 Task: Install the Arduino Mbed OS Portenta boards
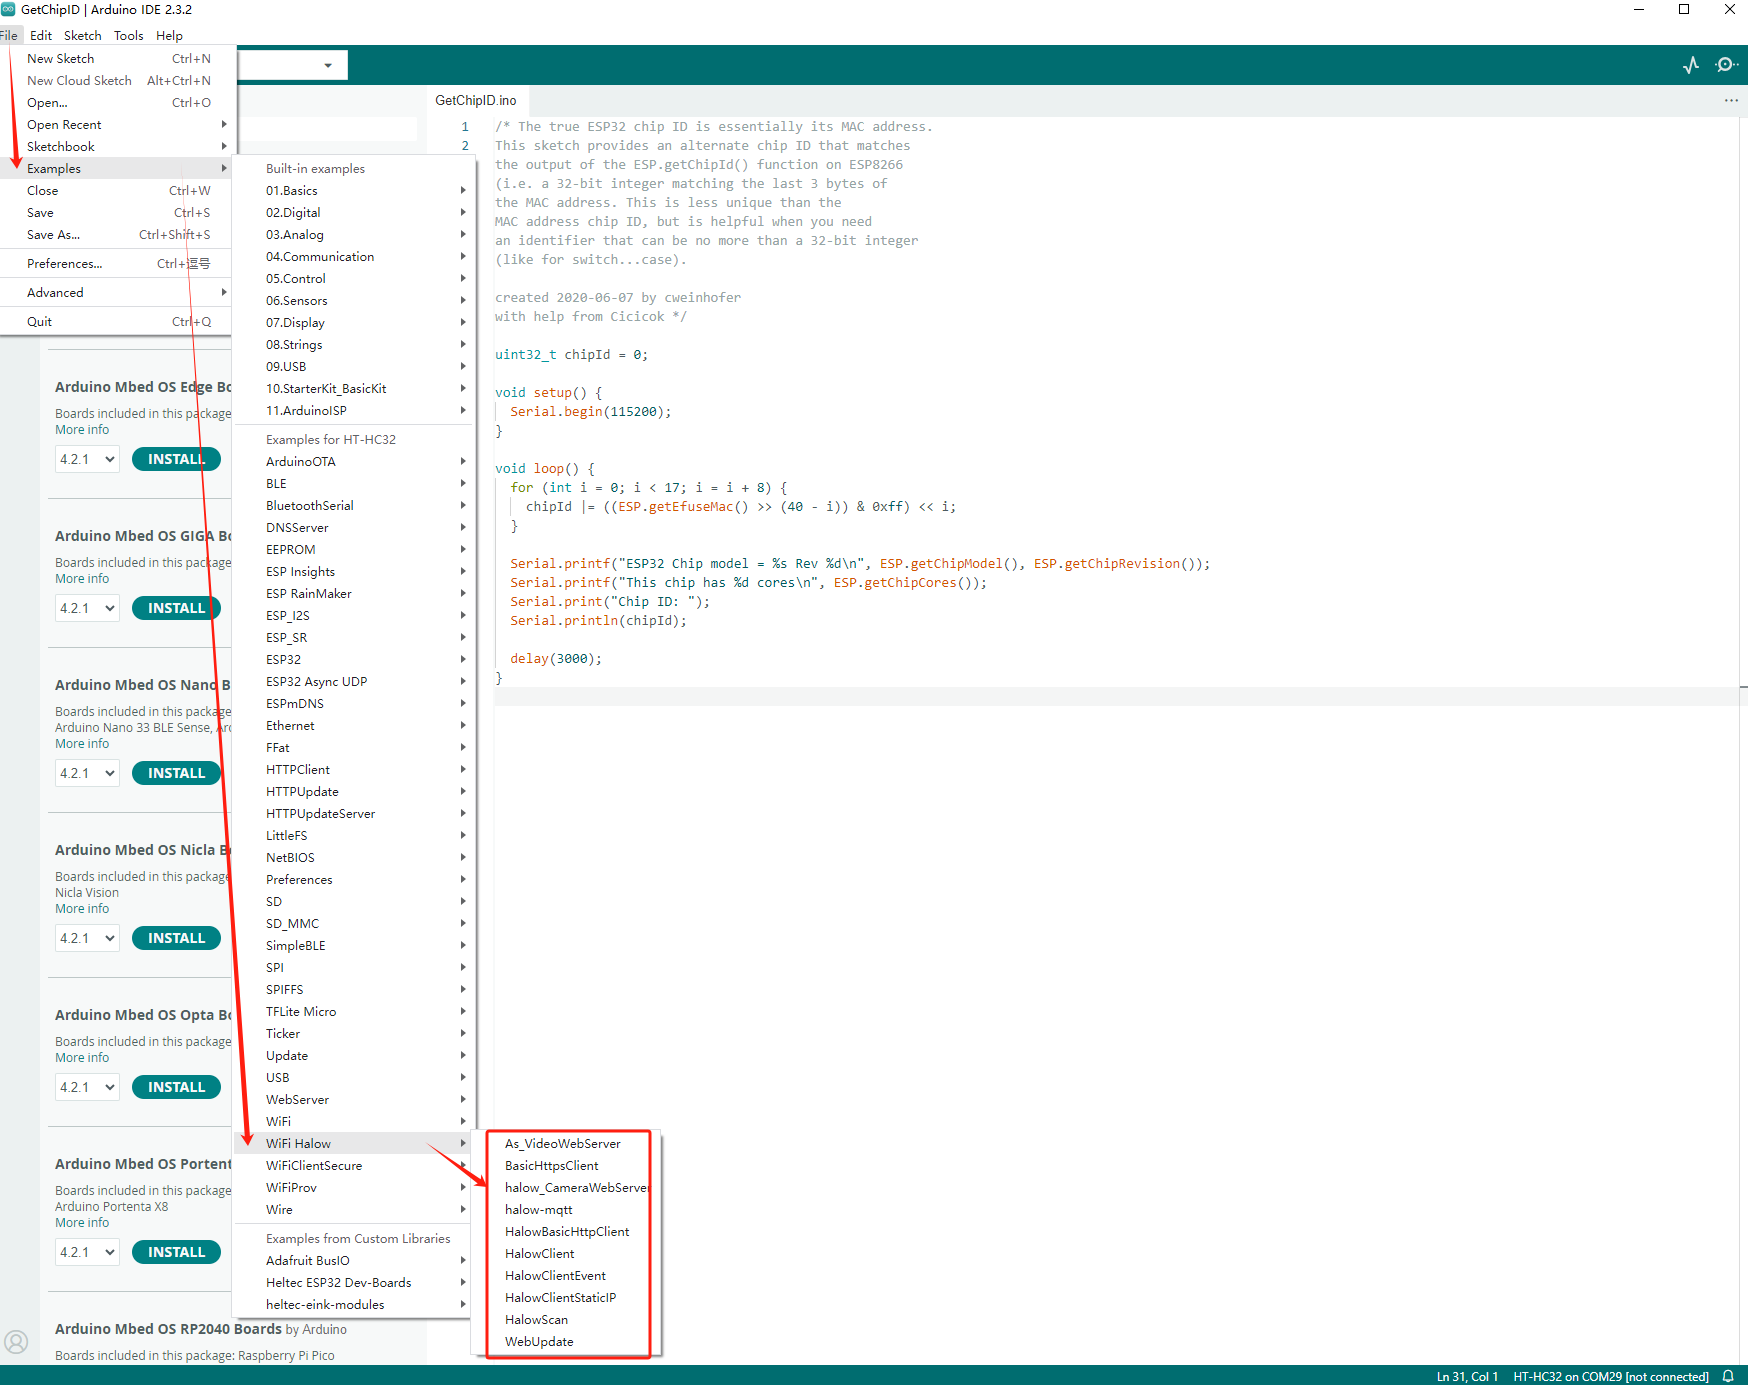point(176,1252)
